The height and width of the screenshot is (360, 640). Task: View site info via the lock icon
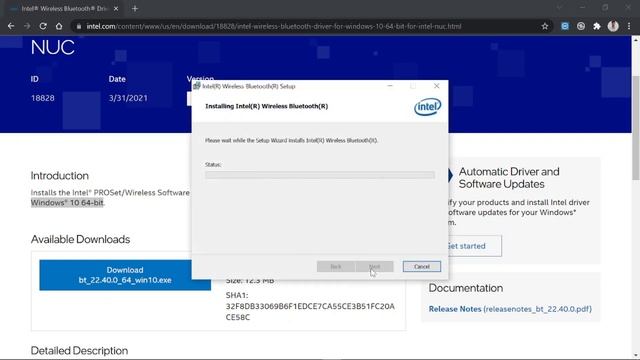tap(79, 26)
